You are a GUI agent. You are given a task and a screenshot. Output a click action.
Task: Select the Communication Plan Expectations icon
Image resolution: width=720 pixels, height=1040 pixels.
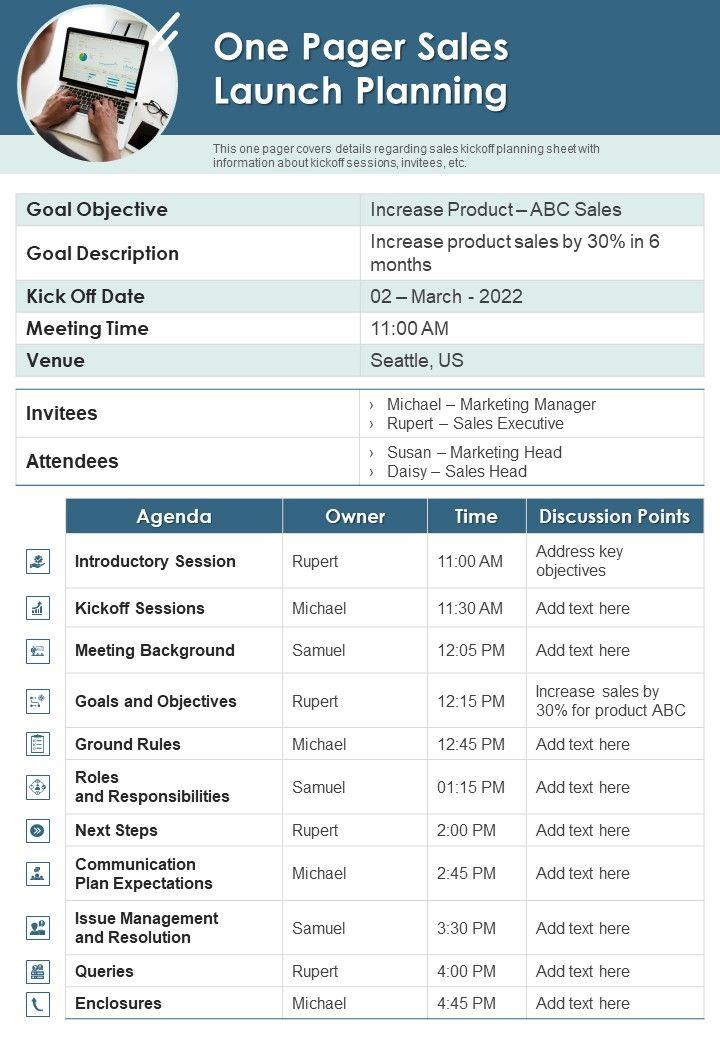pos(38,873)
